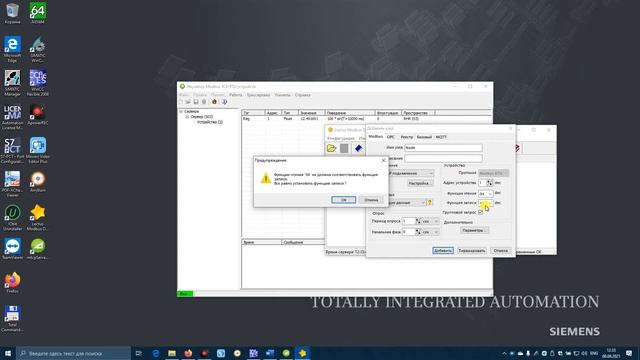Open the Функция чтения dropdown
640x360 pixels.
[x=485, y=193]
